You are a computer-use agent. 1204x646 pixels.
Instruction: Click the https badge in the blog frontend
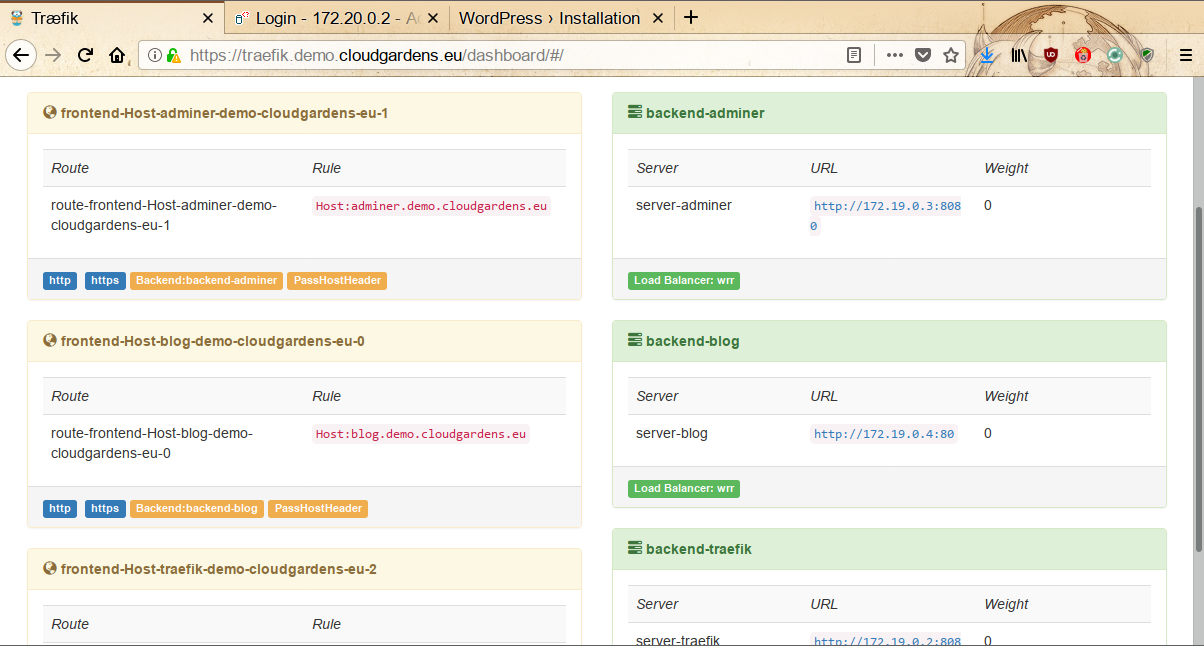click(x=105, y=509)
